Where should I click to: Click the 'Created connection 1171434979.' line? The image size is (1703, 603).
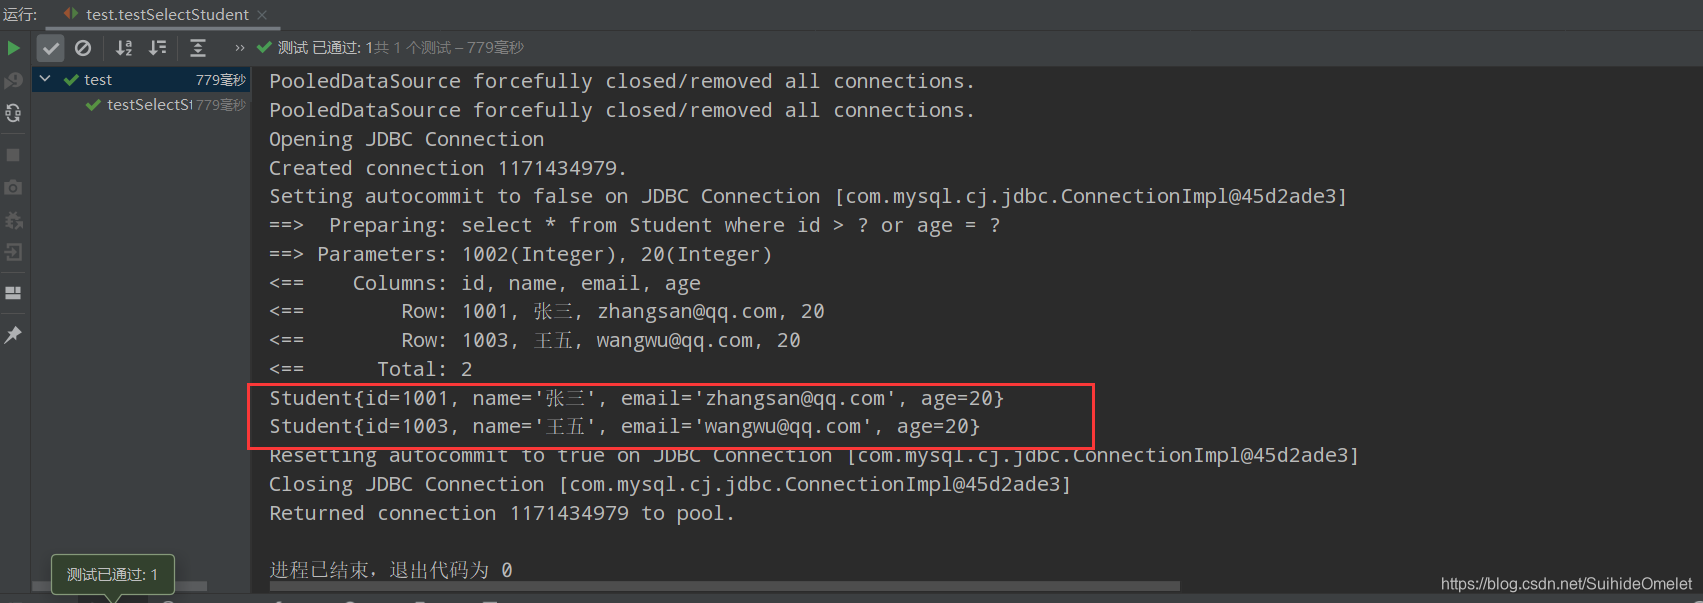pos(448,168)
